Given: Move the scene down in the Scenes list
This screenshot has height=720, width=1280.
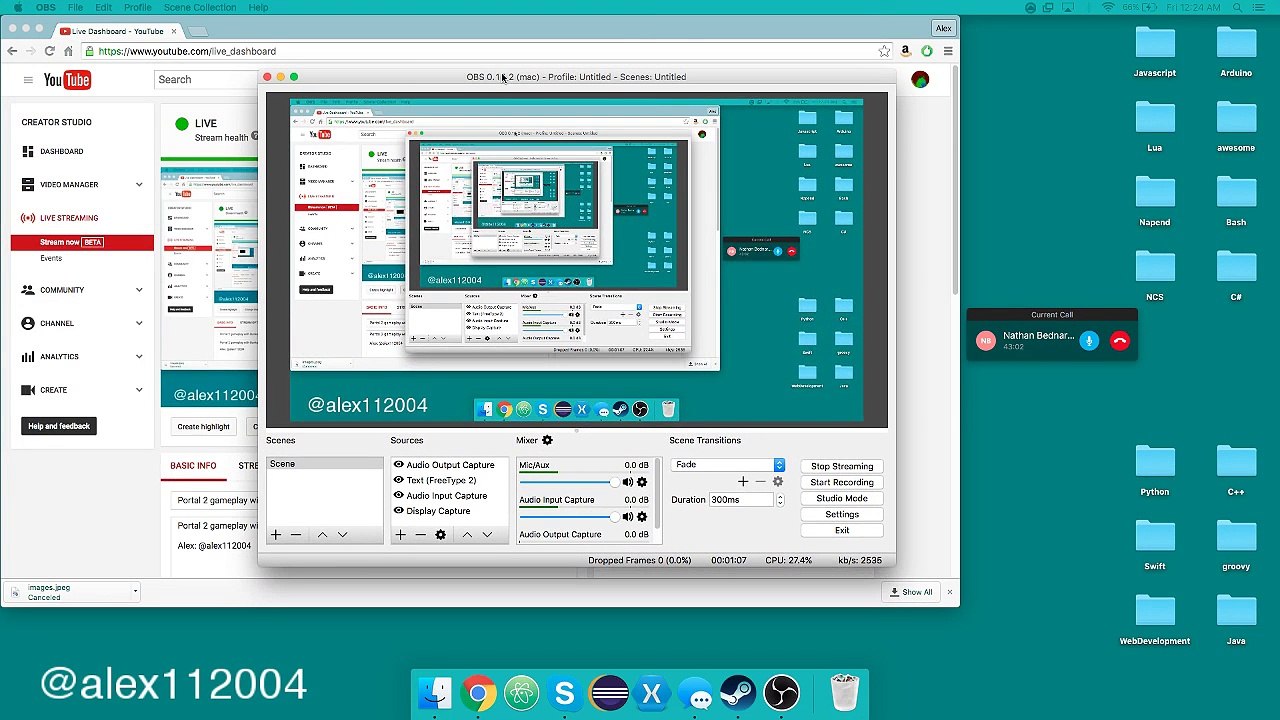Looking at the screenshot, I should (x=342, y=535).
